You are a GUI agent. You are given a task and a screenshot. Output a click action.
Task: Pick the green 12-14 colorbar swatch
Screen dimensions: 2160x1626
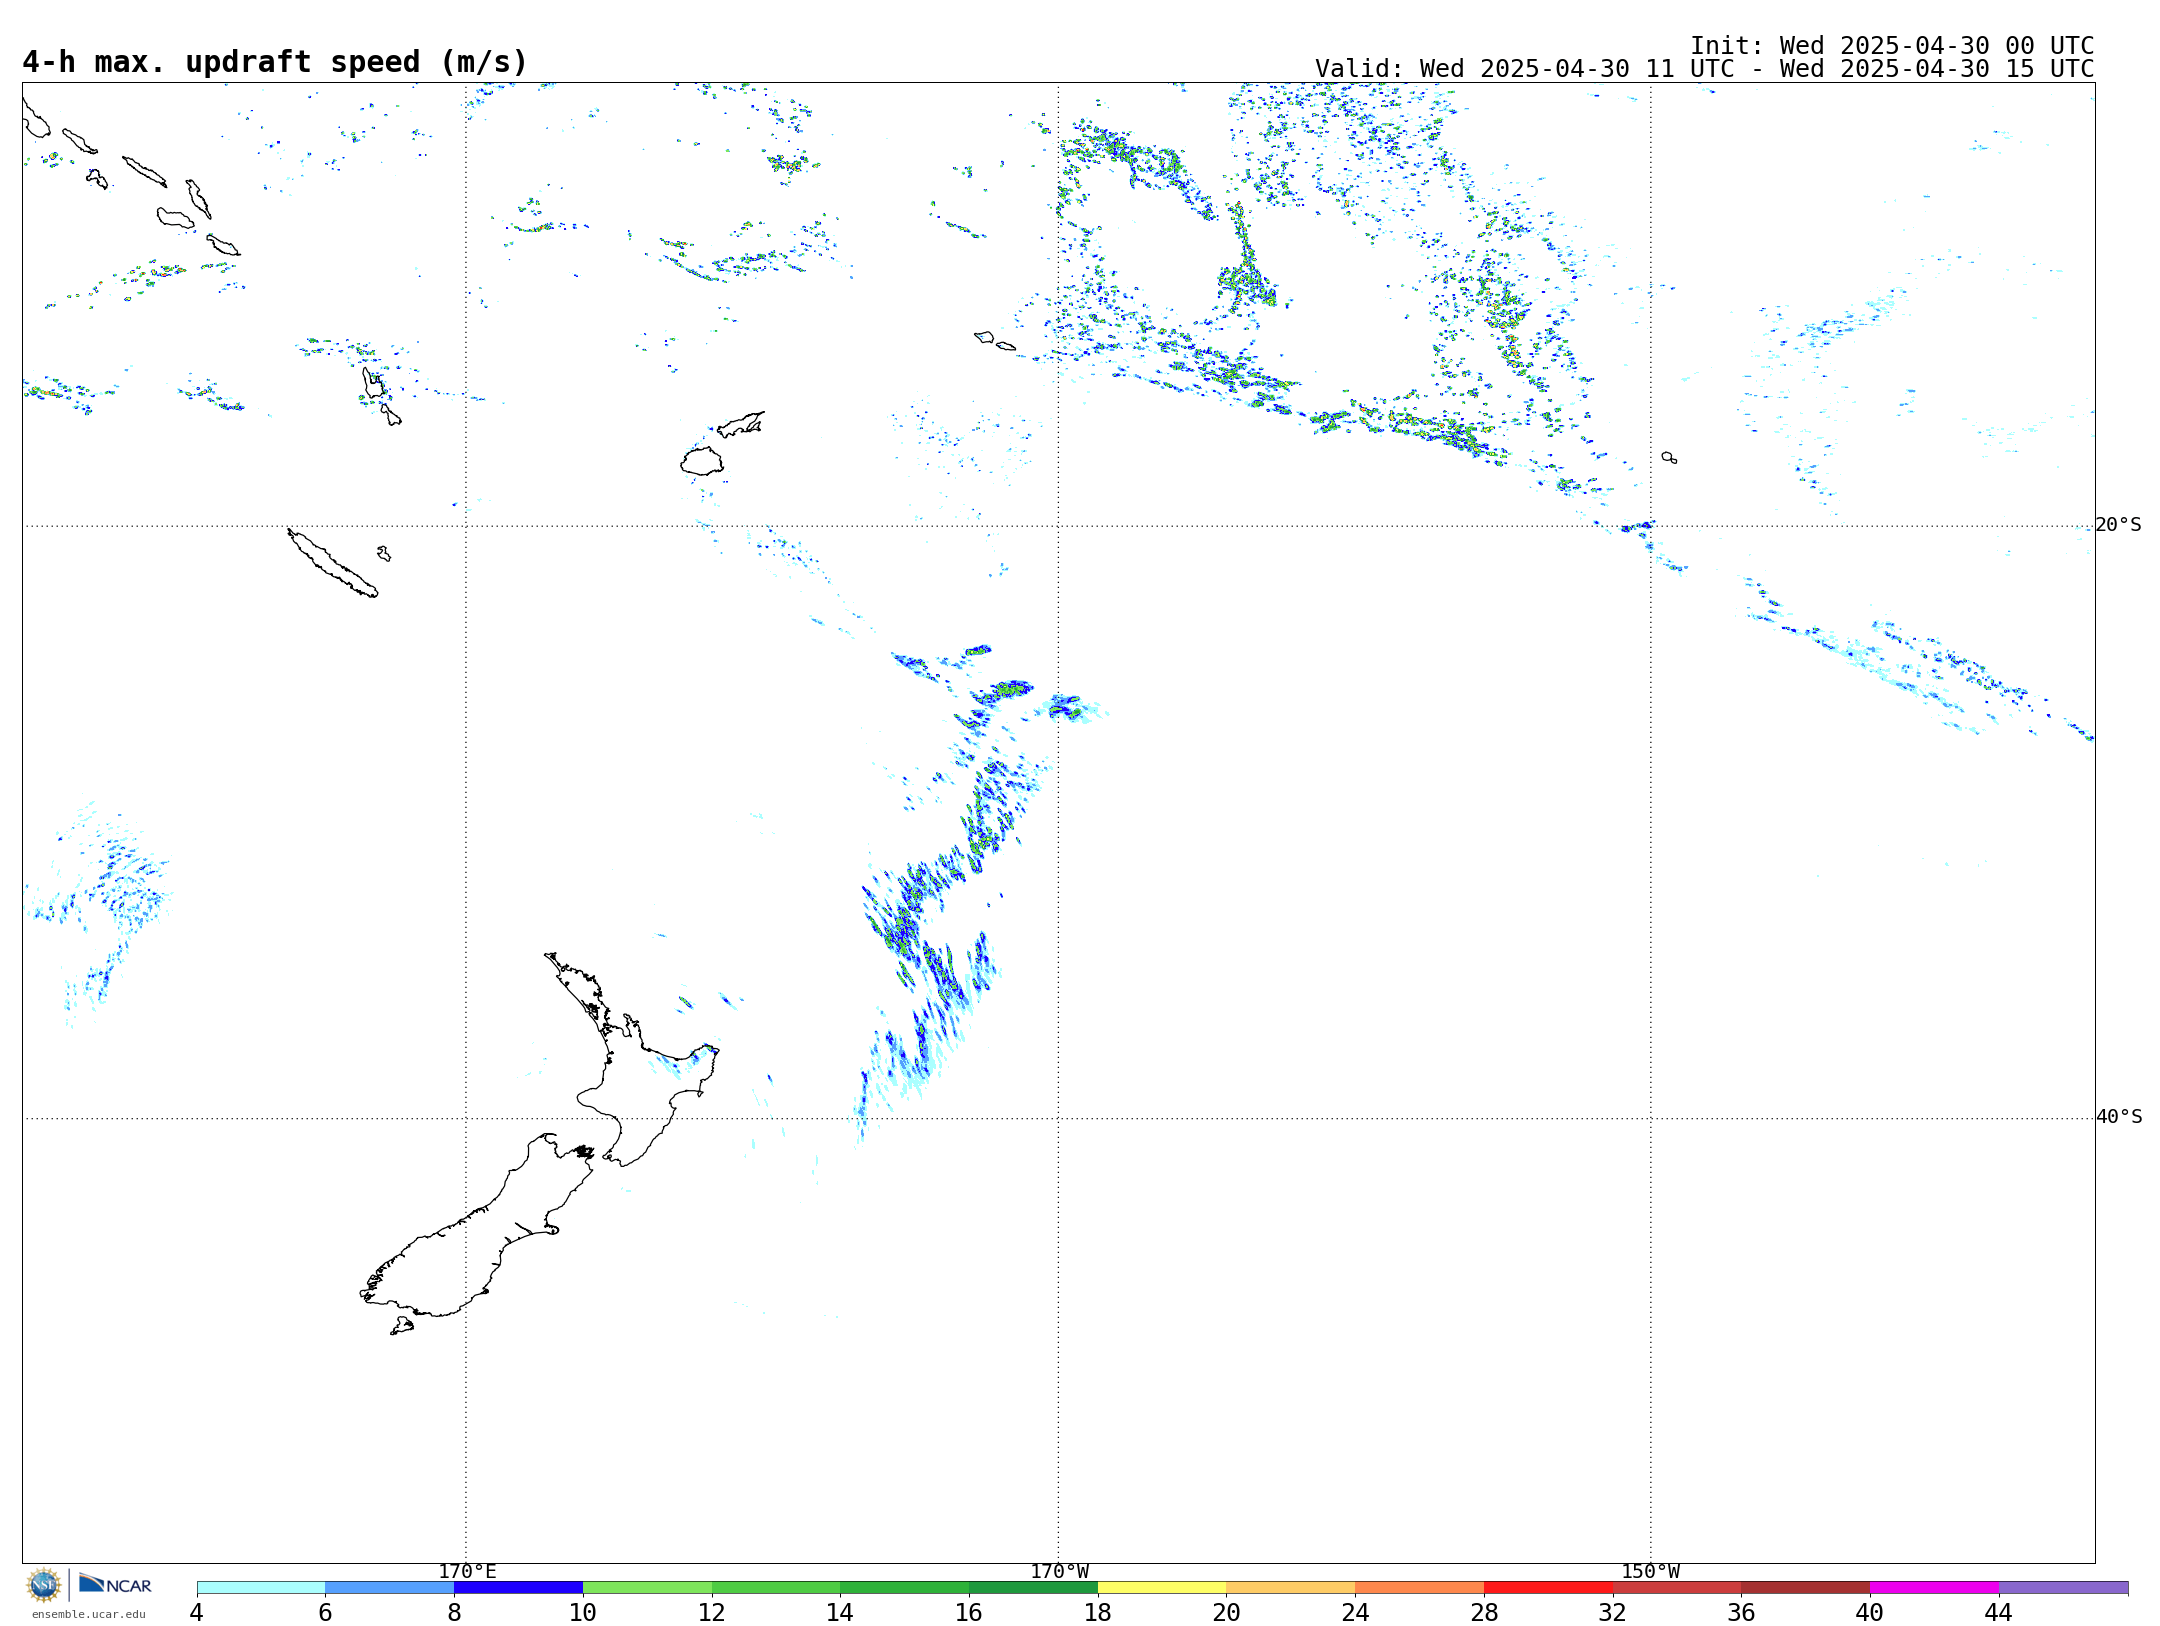point(776,1588)
